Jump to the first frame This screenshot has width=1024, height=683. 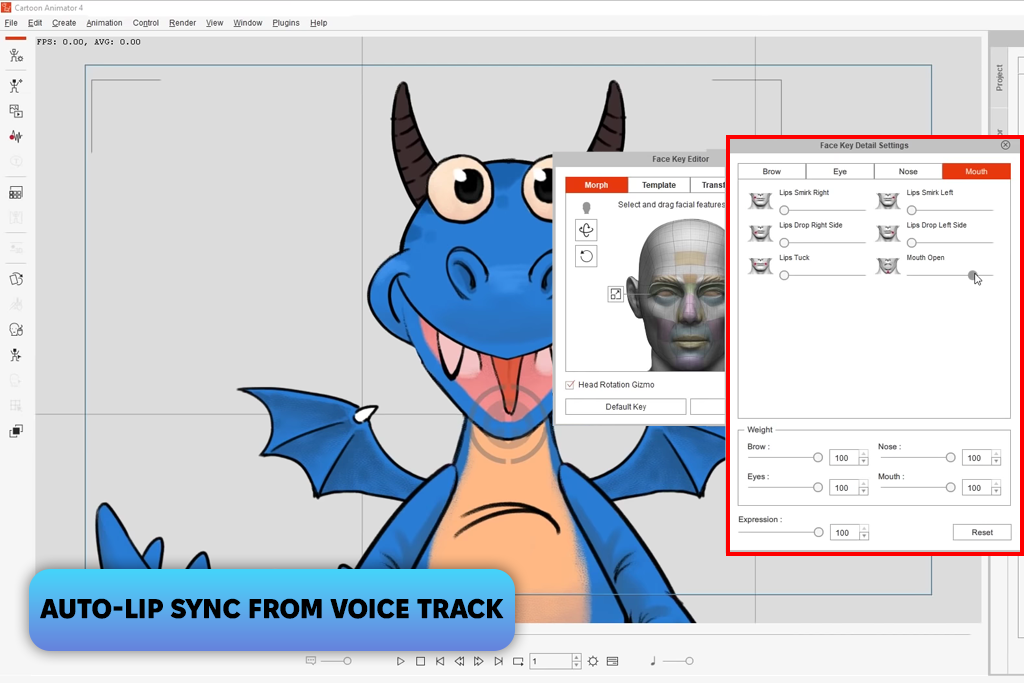[440, 661]
